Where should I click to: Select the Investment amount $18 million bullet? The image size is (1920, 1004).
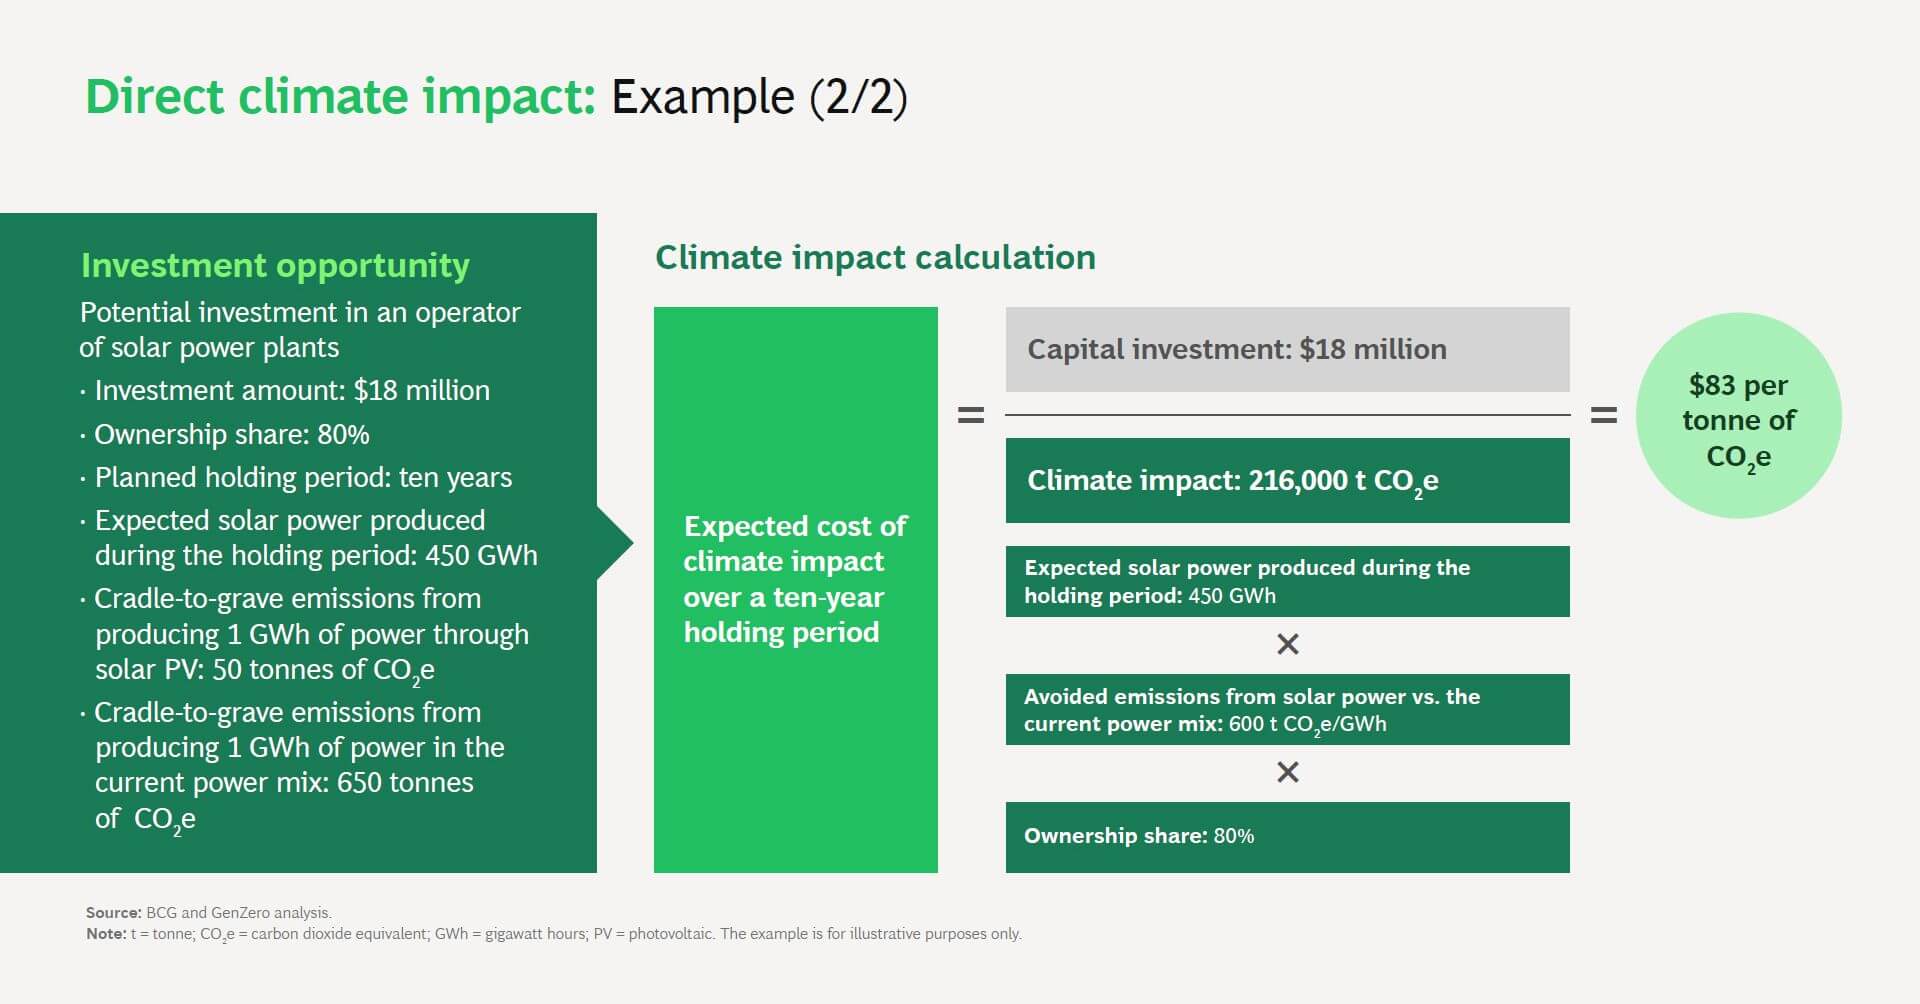[x=290, y=390]
